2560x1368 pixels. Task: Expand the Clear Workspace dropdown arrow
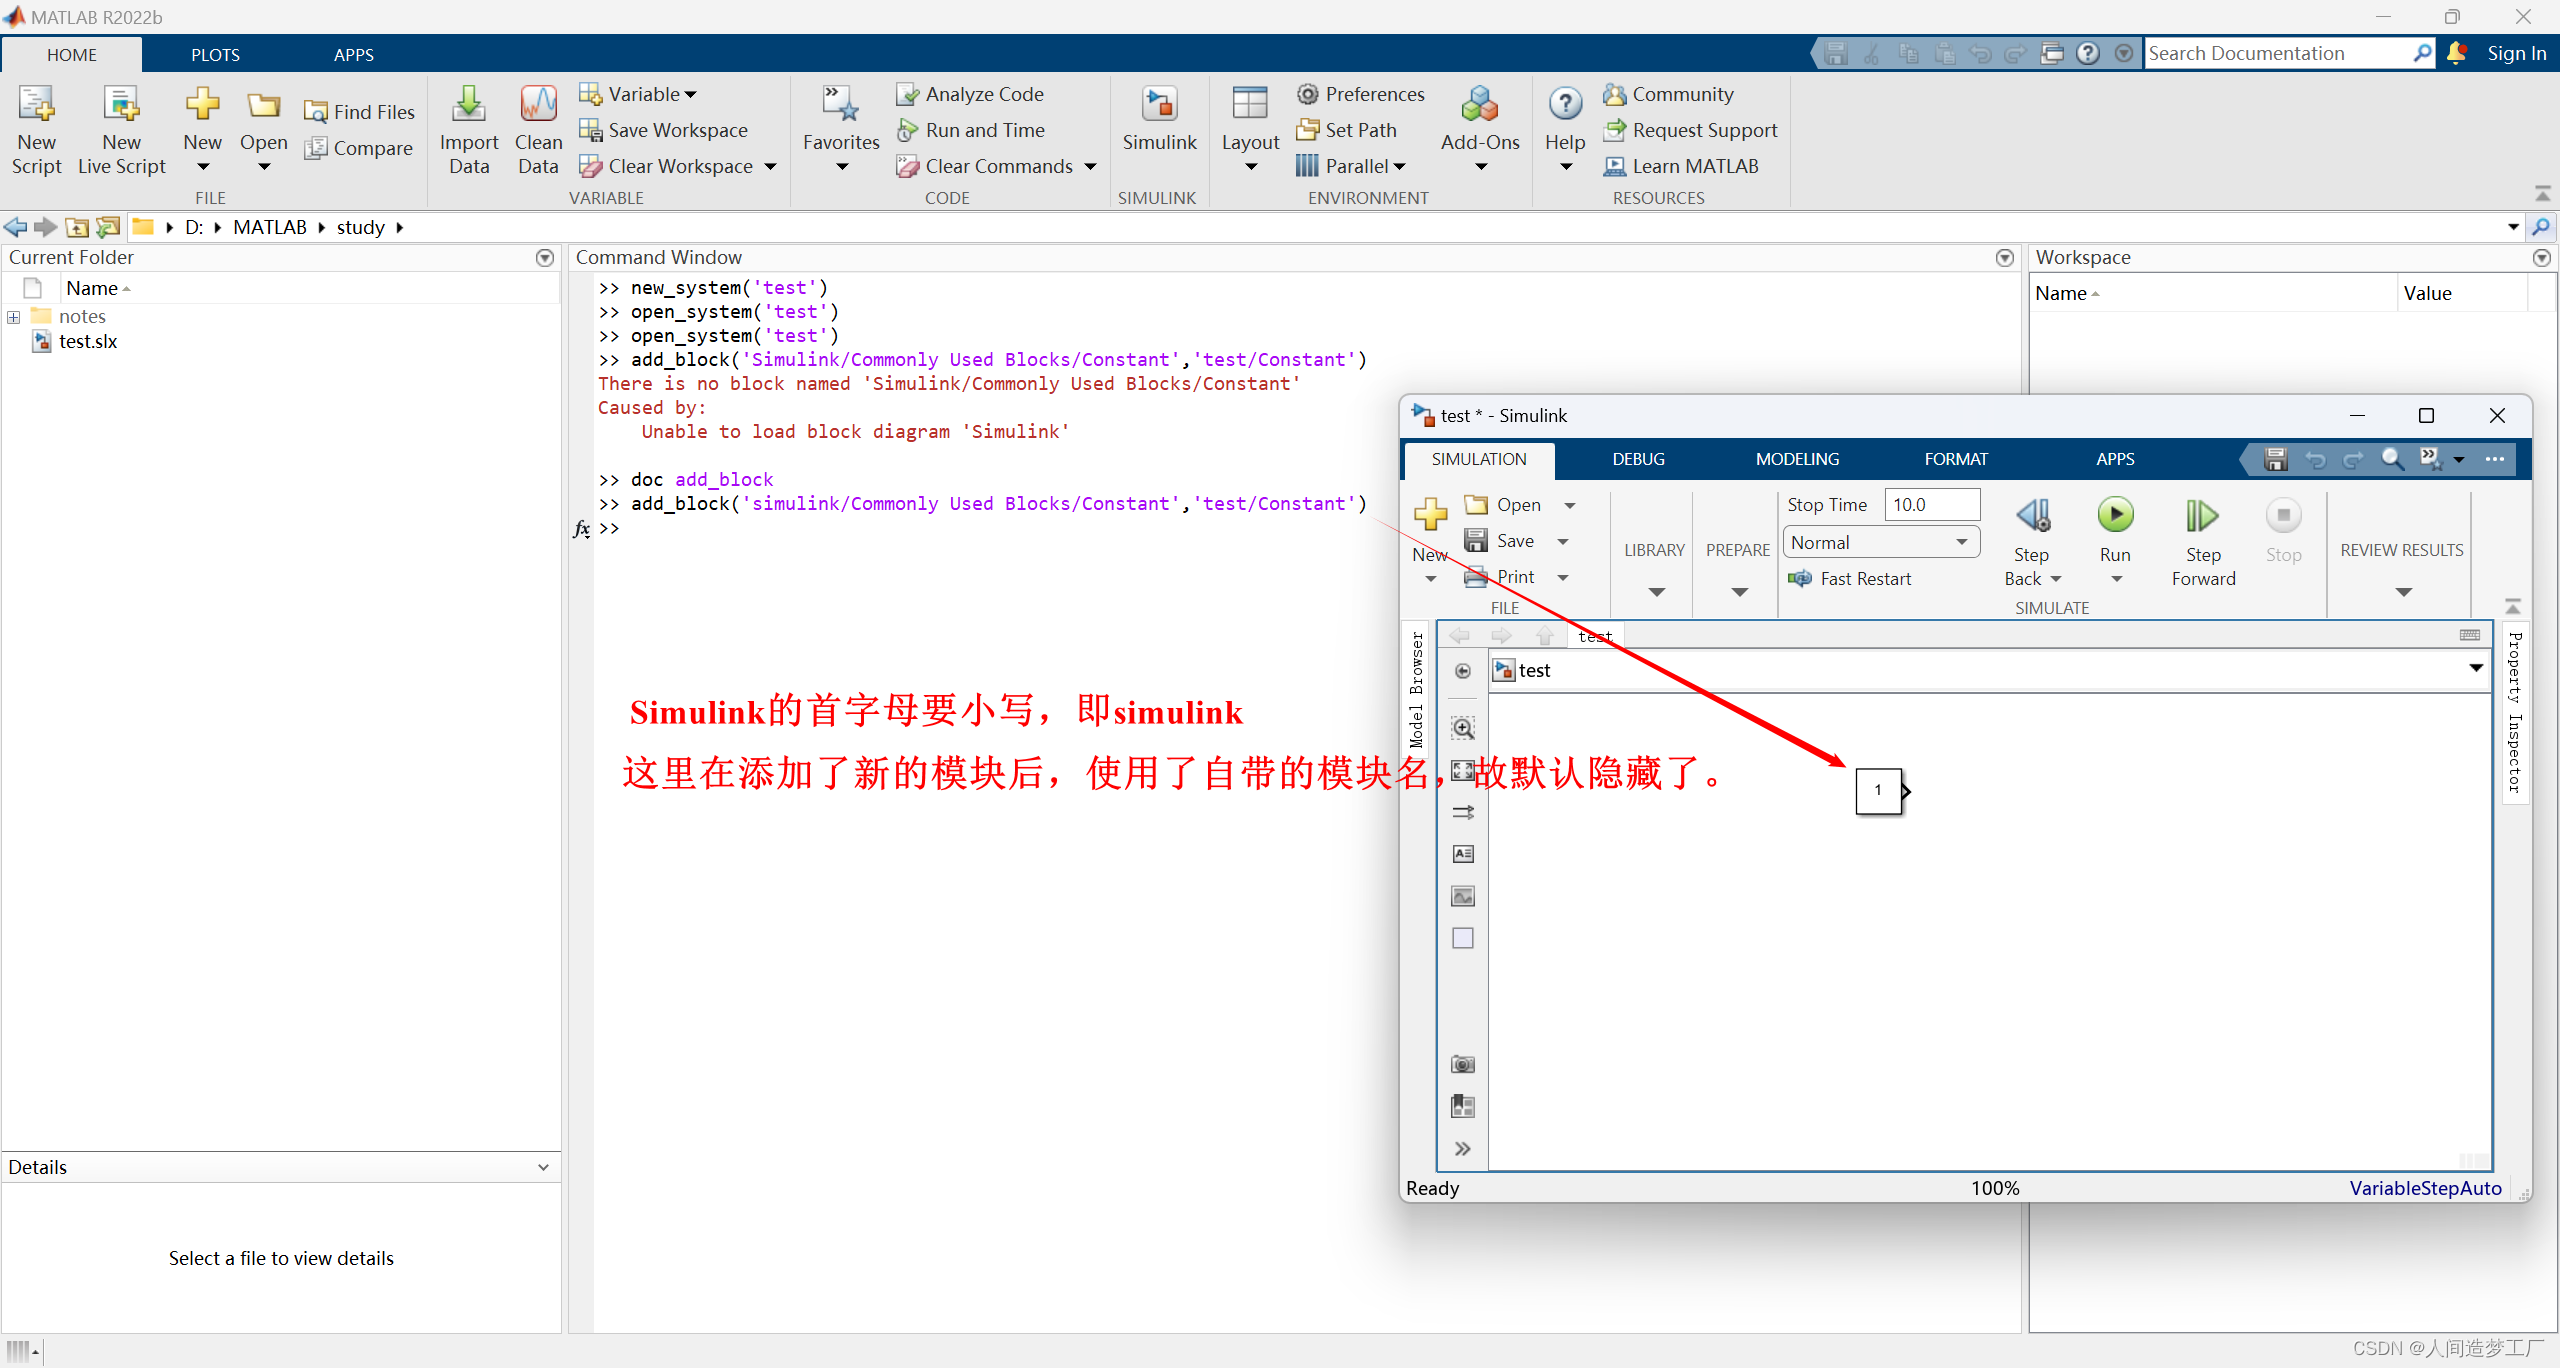tap(770, 167)
